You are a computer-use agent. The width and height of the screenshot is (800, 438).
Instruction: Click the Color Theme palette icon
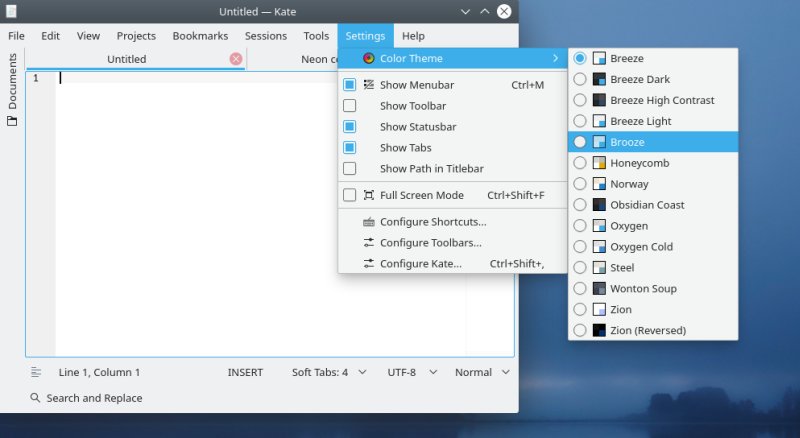click(369, 59)
